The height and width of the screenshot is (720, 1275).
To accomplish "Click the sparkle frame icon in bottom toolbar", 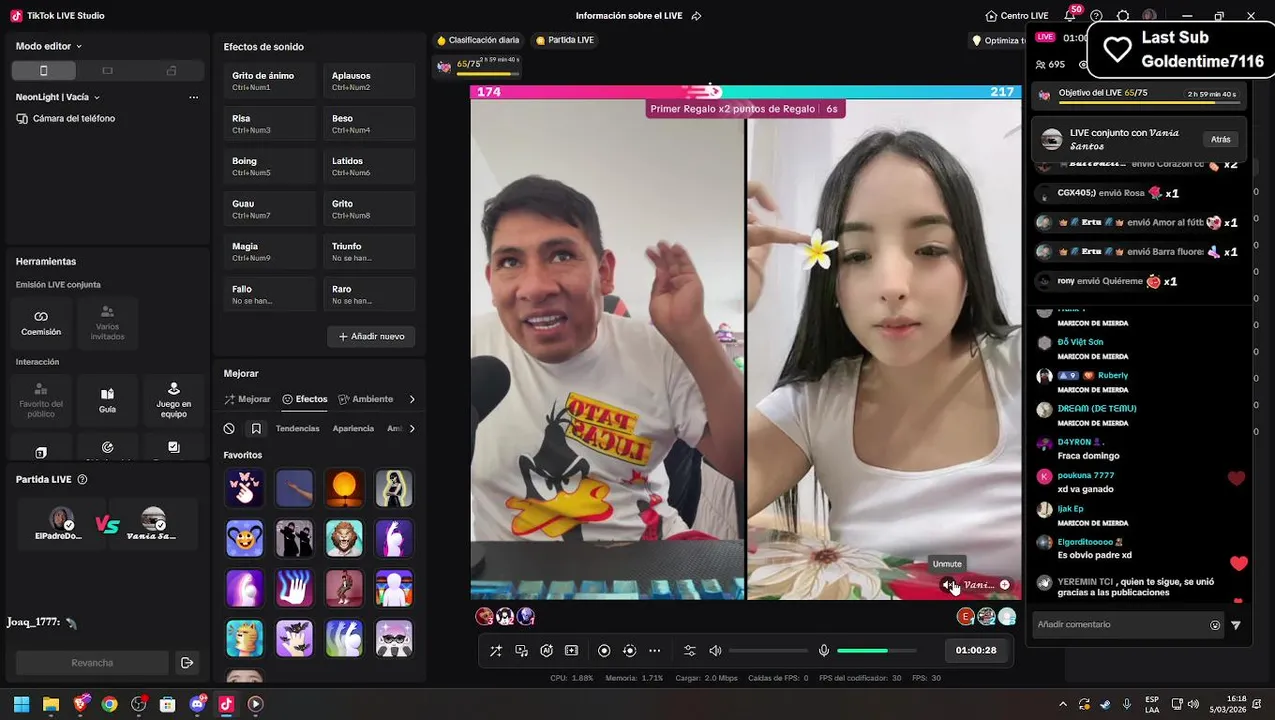I will click(572, 650).
